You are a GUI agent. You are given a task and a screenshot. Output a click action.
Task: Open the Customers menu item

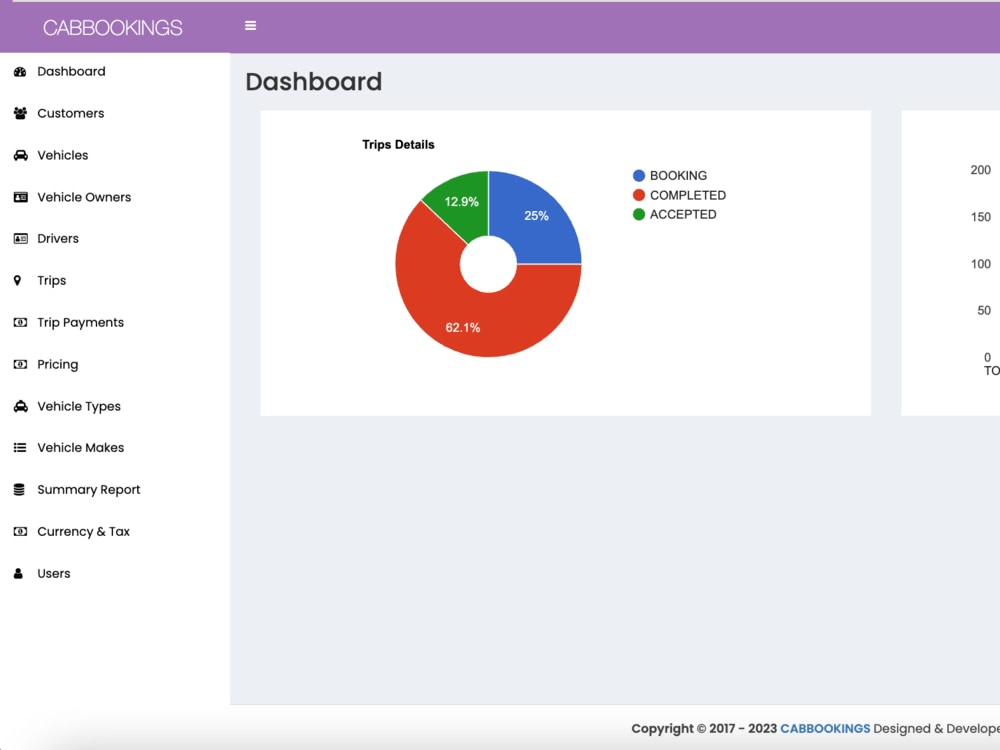(71, 114)
